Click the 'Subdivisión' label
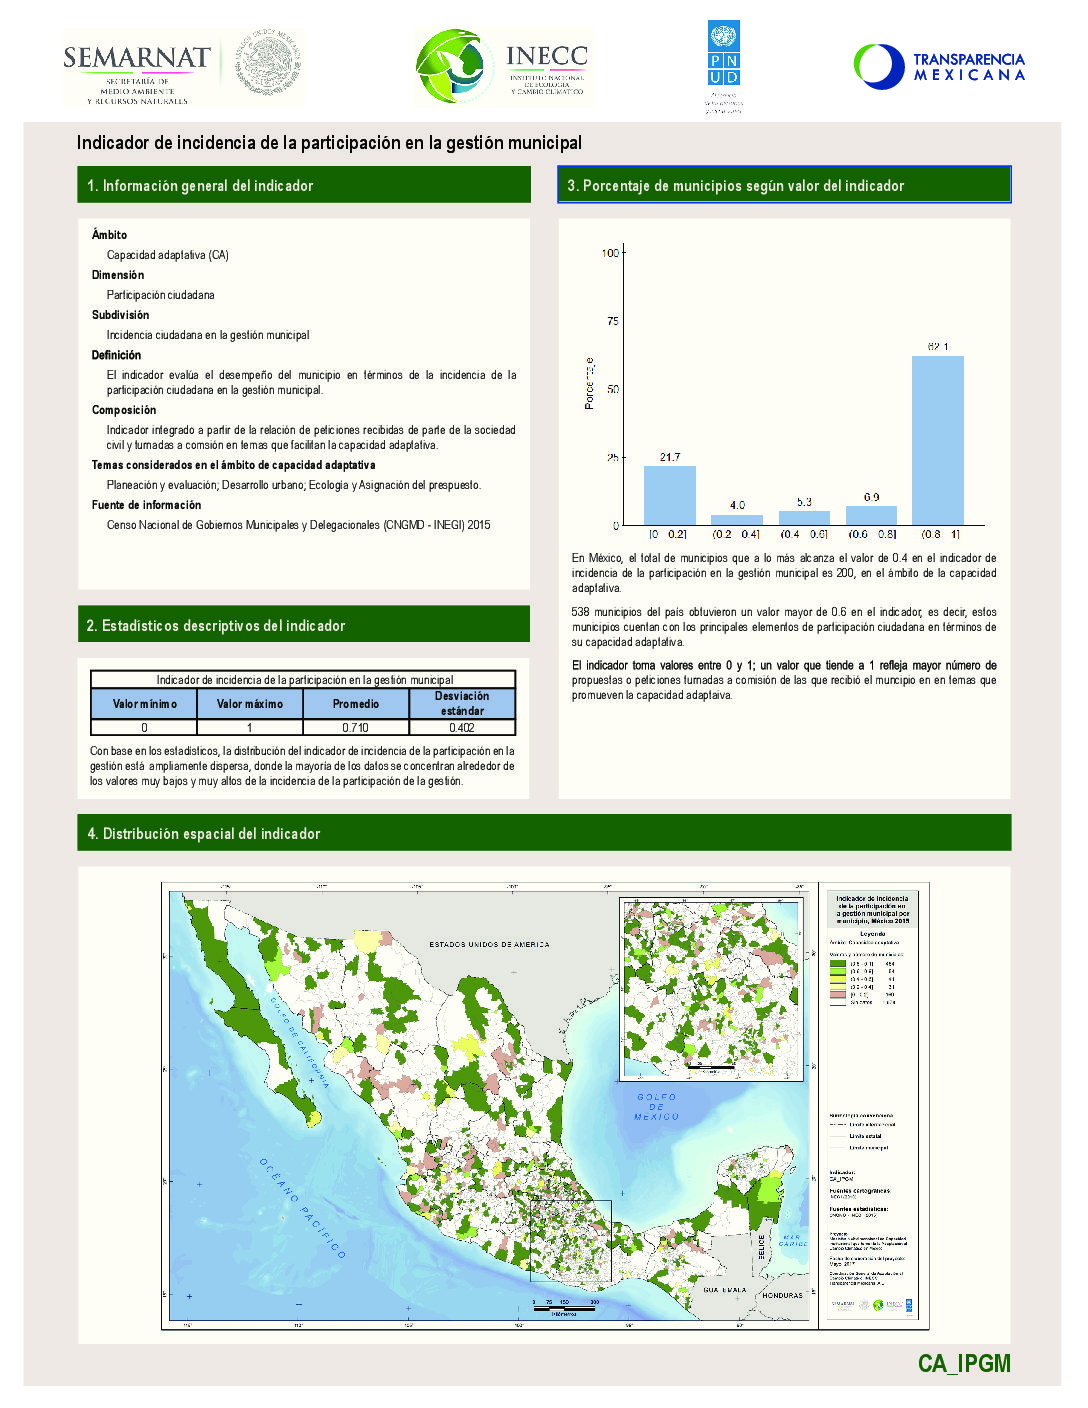1088x1408 pixels. [121, 315]
